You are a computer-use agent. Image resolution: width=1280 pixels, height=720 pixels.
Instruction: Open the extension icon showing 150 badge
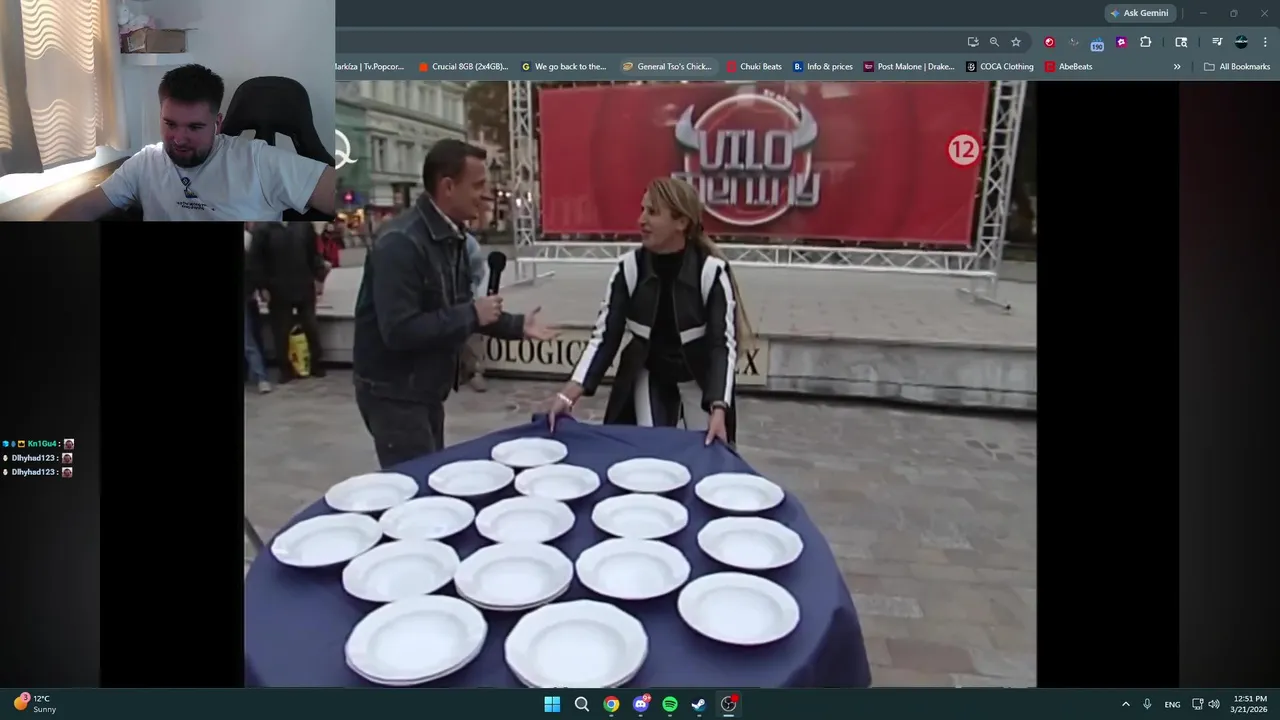point(1097,43)
